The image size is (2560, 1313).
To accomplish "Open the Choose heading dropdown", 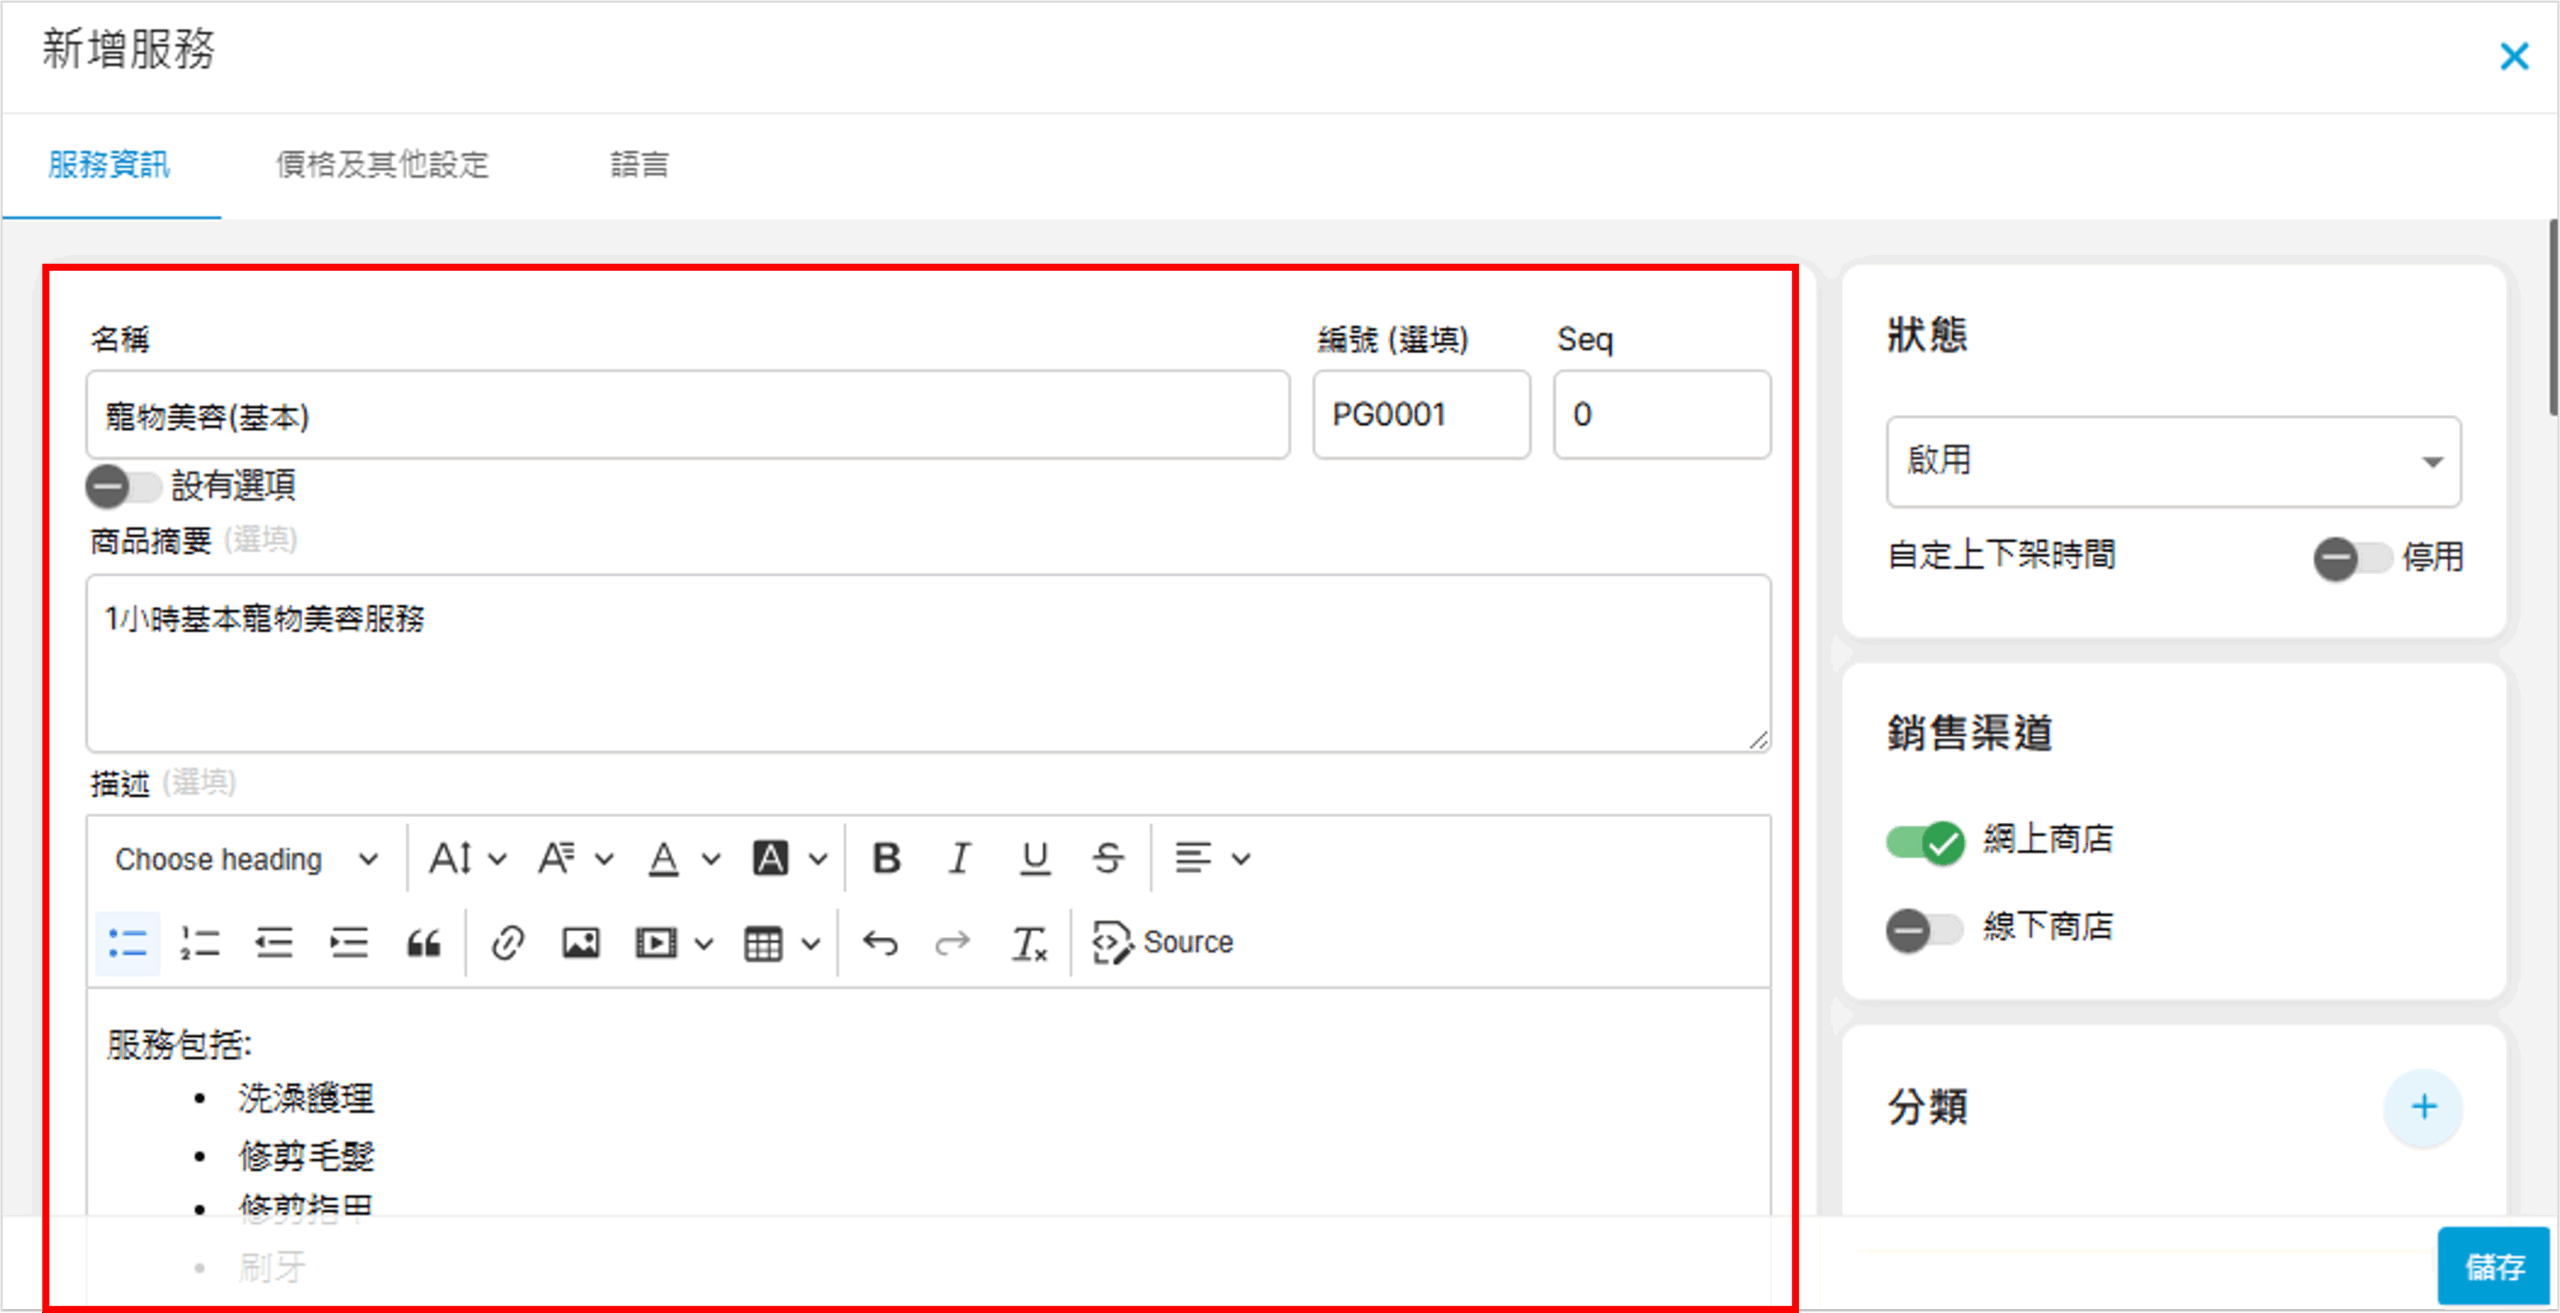I will [246, 859].
